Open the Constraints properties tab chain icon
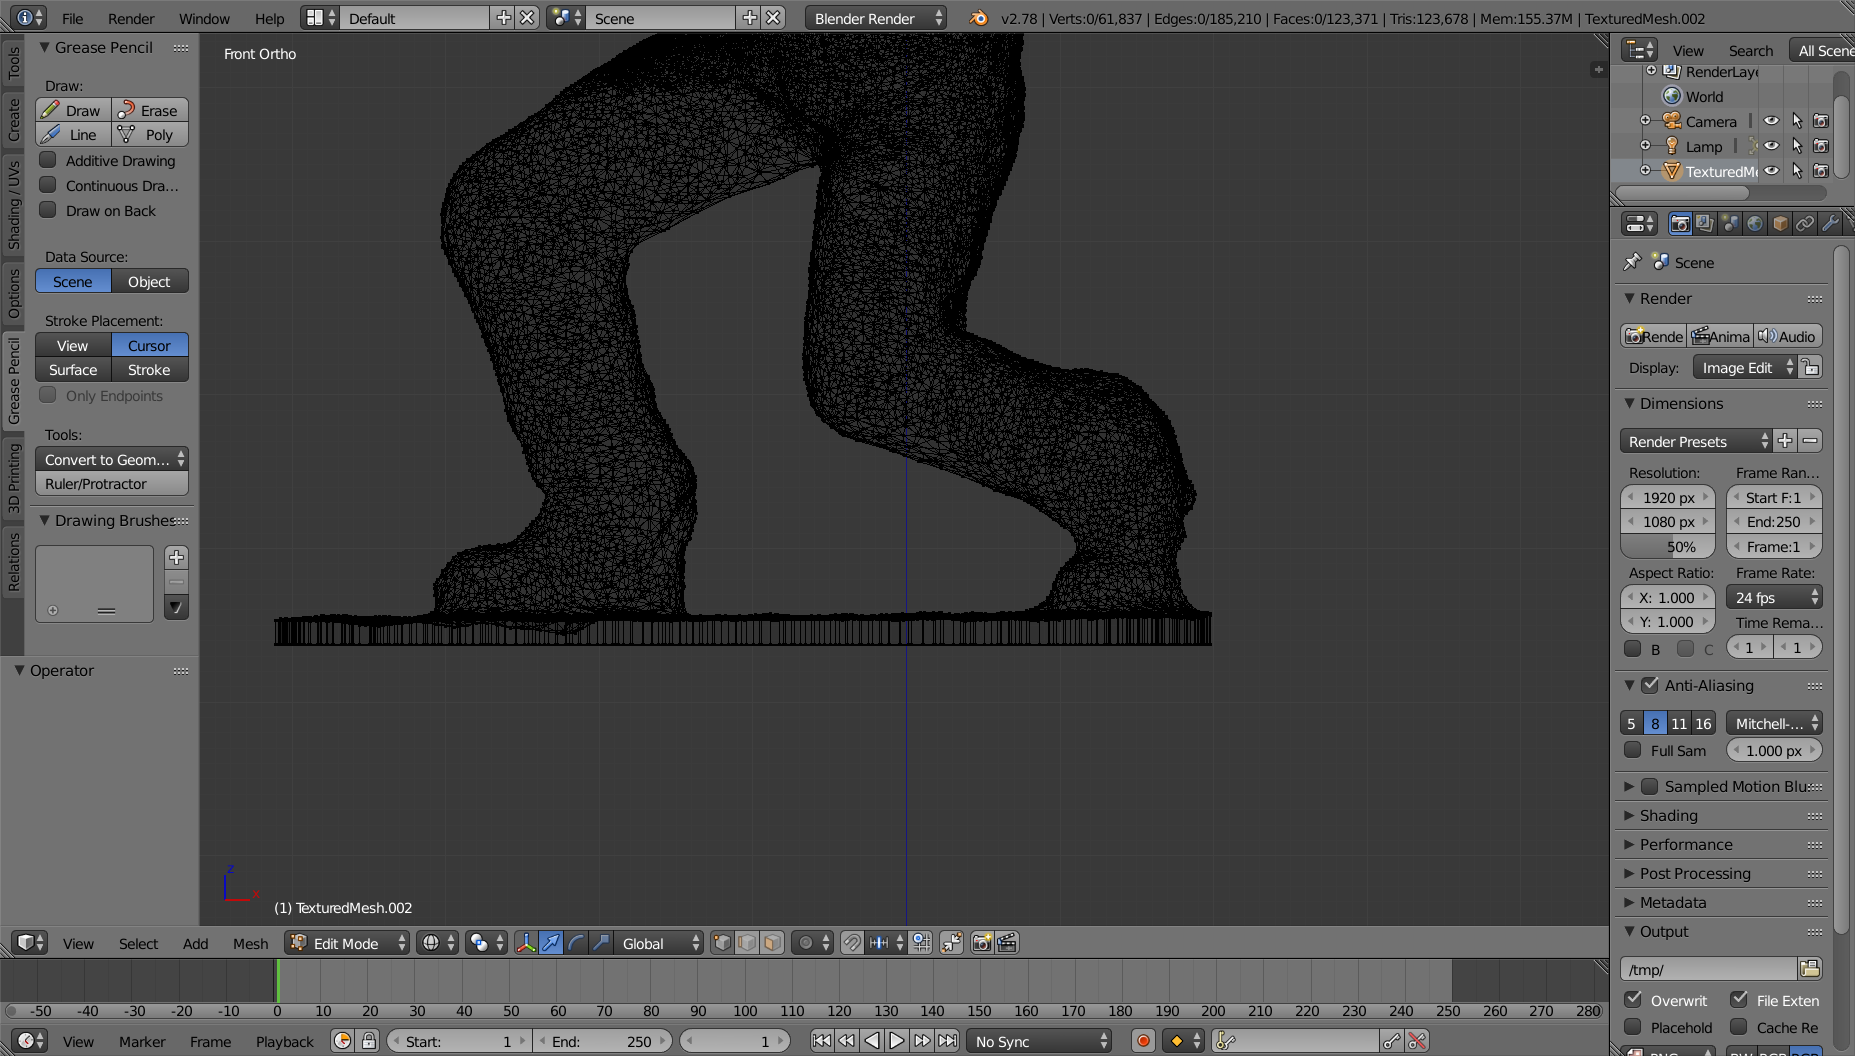The height and width of the screenshot is (1056, 1855). click(1805, 224)
